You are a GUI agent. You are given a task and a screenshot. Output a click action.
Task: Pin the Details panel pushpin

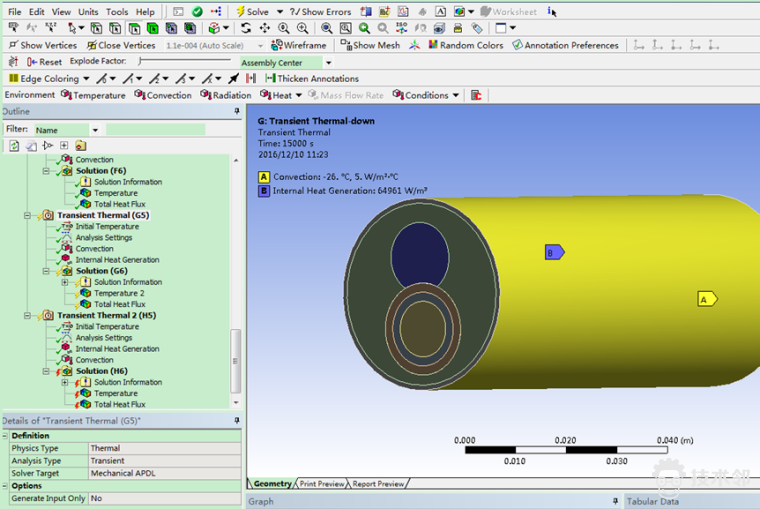(237, 420)
